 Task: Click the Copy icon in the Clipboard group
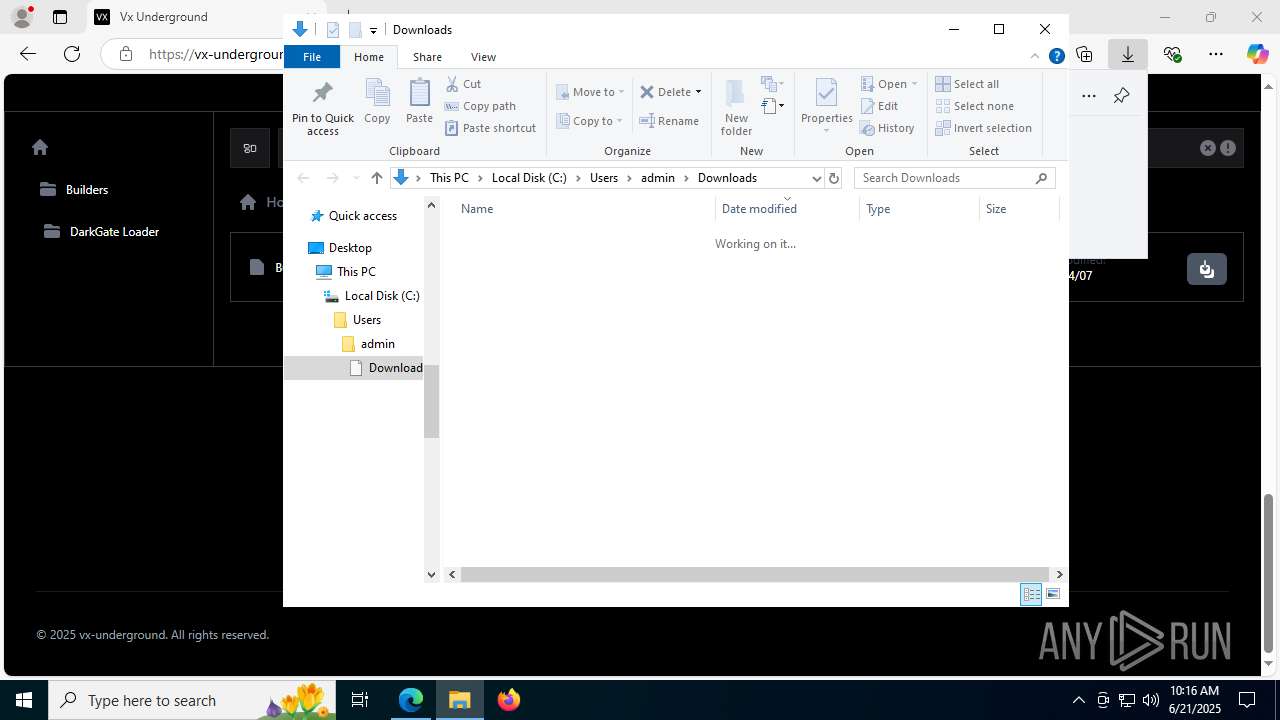click(x=377, y=102)
